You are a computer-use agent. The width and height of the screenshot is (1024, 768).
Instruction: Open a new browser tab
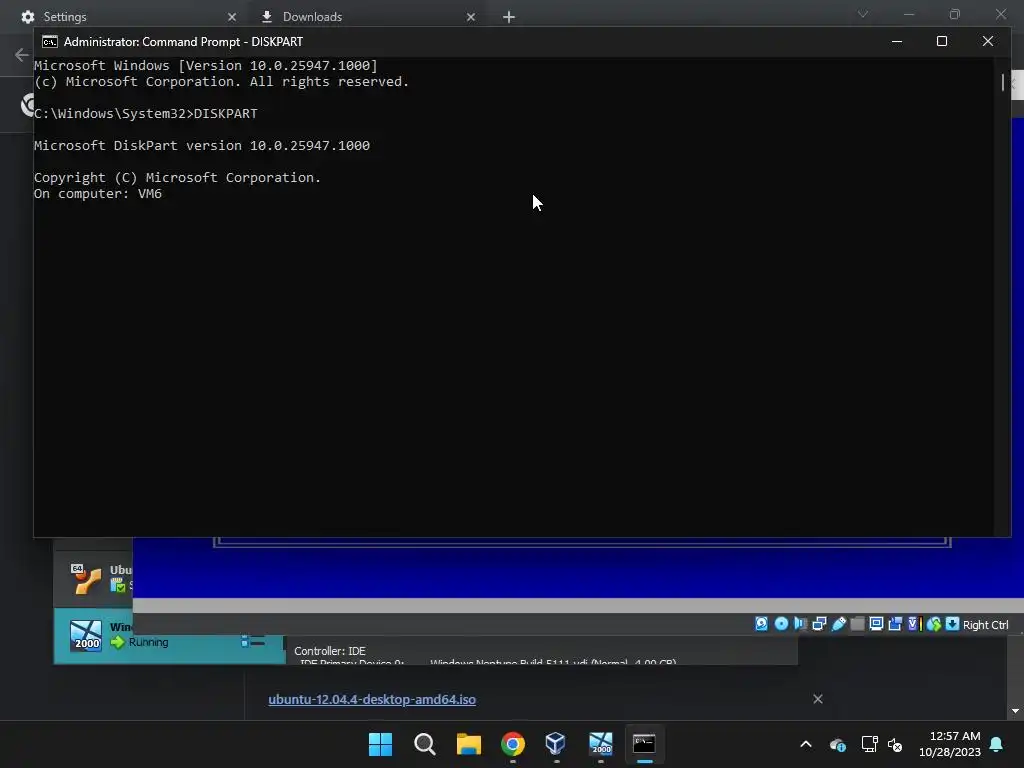509,17
